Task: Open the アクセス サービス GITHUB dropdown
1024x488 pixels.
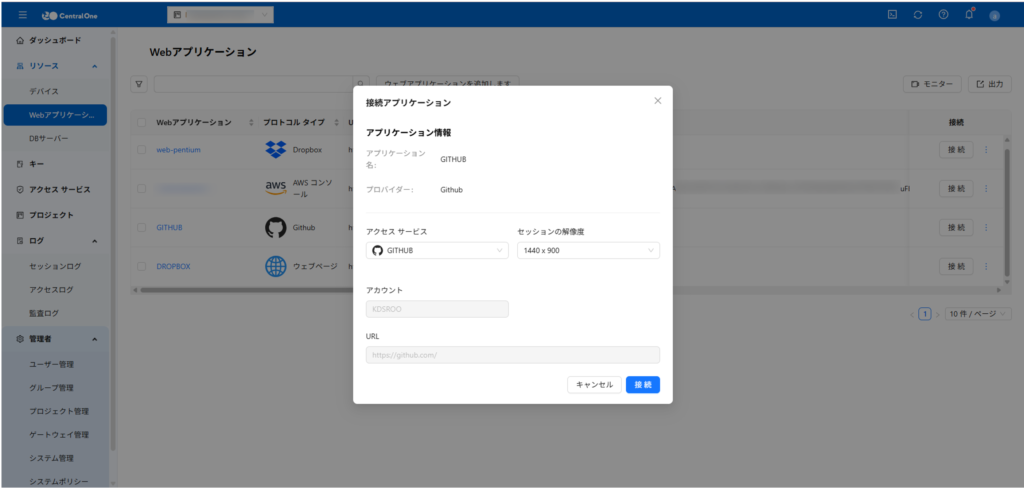Action: 437,250
